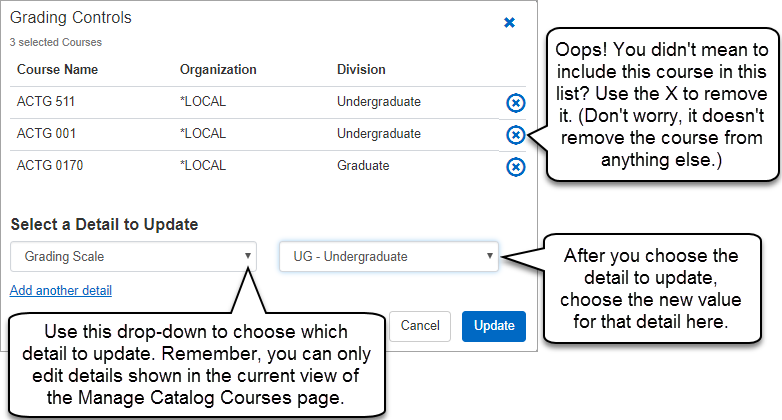Viewport: 782px width, 420px height.
Task: Select the ACTG 0170 course name
Action: point(49,166)
